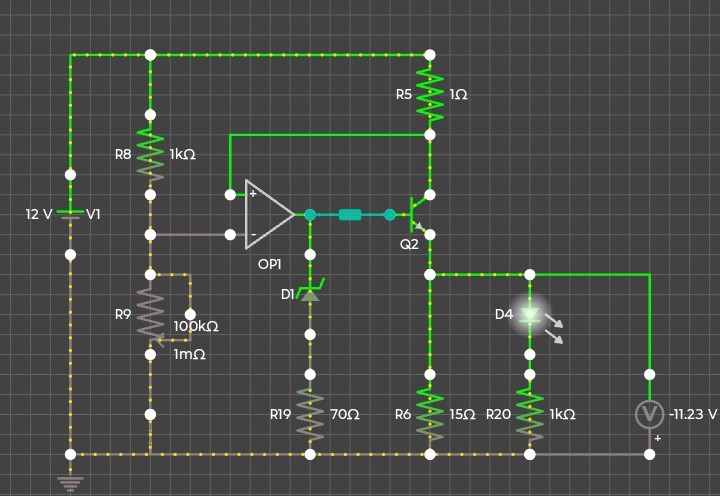The image size is (720, 496).
Task: Select the R20 resistor symbol
Action: pos(529,414)
